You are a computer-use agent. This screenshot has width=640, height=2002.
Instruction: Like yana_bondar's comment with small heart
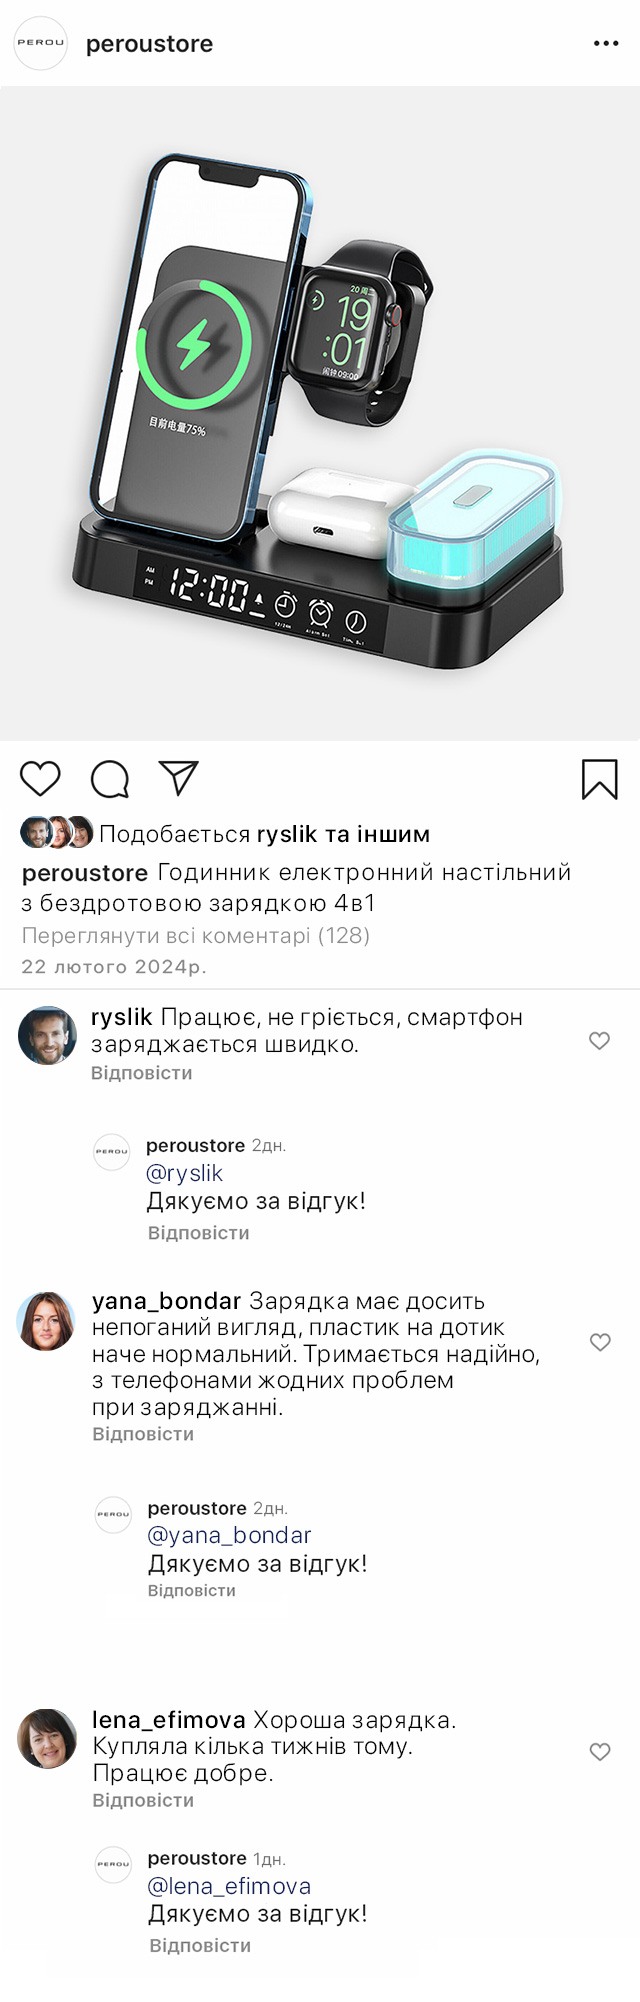(x=600, y=1342)
